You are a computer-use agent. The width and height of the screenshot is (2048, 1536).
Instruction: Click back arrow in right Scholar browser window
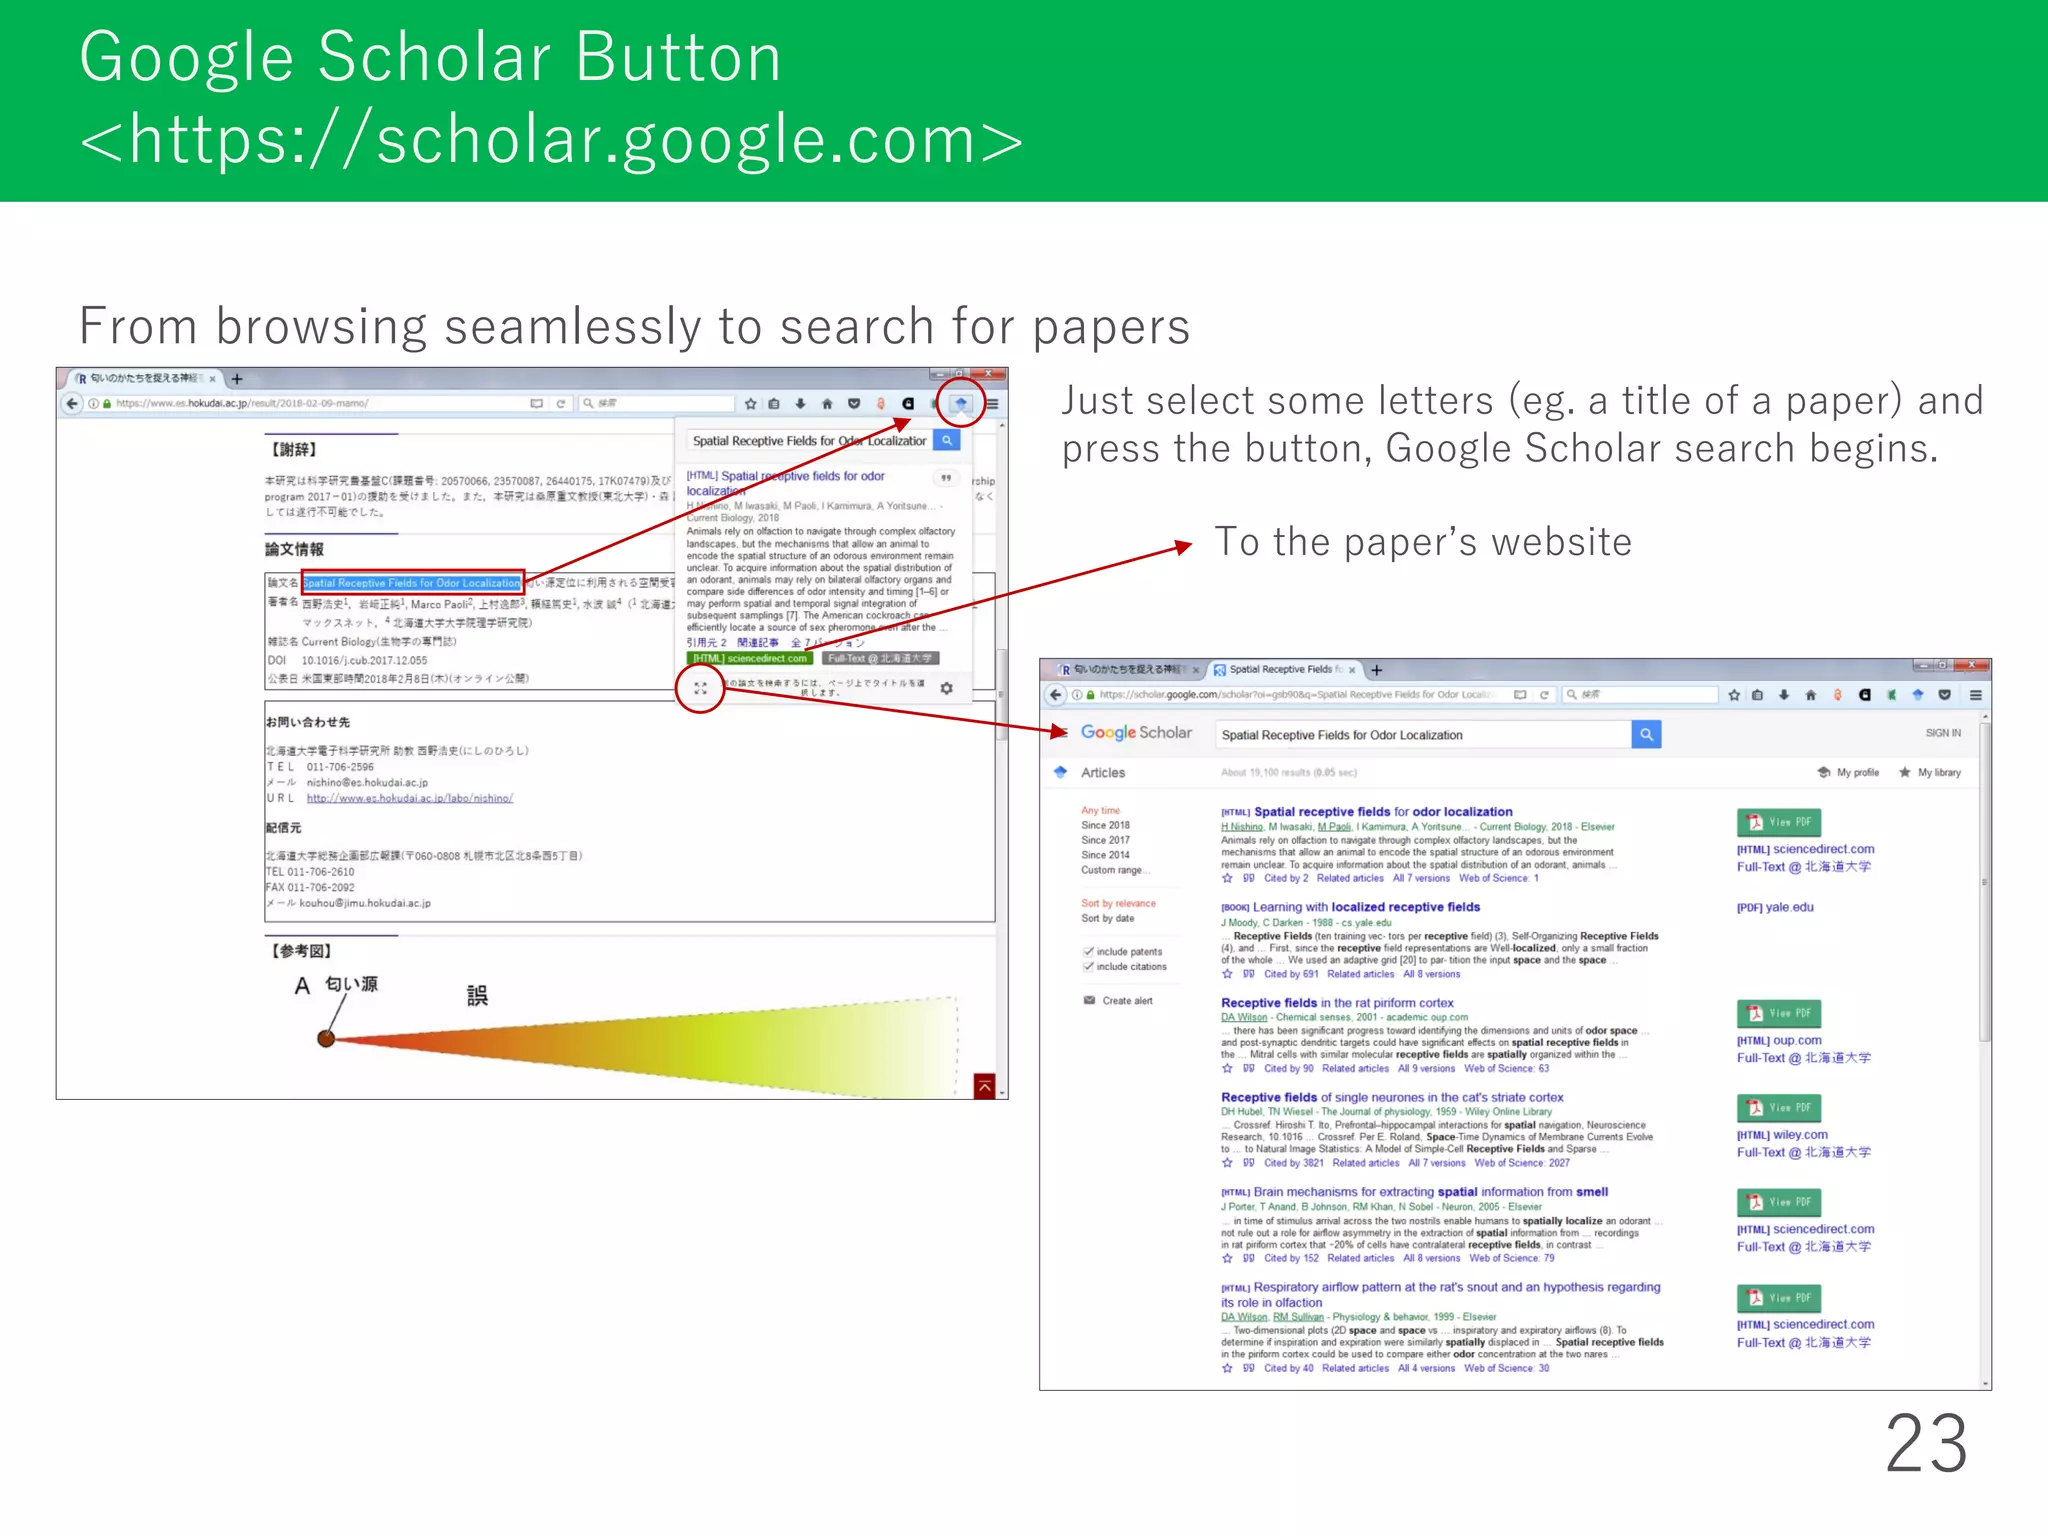pyautogui.click(x=1056, y=695)
